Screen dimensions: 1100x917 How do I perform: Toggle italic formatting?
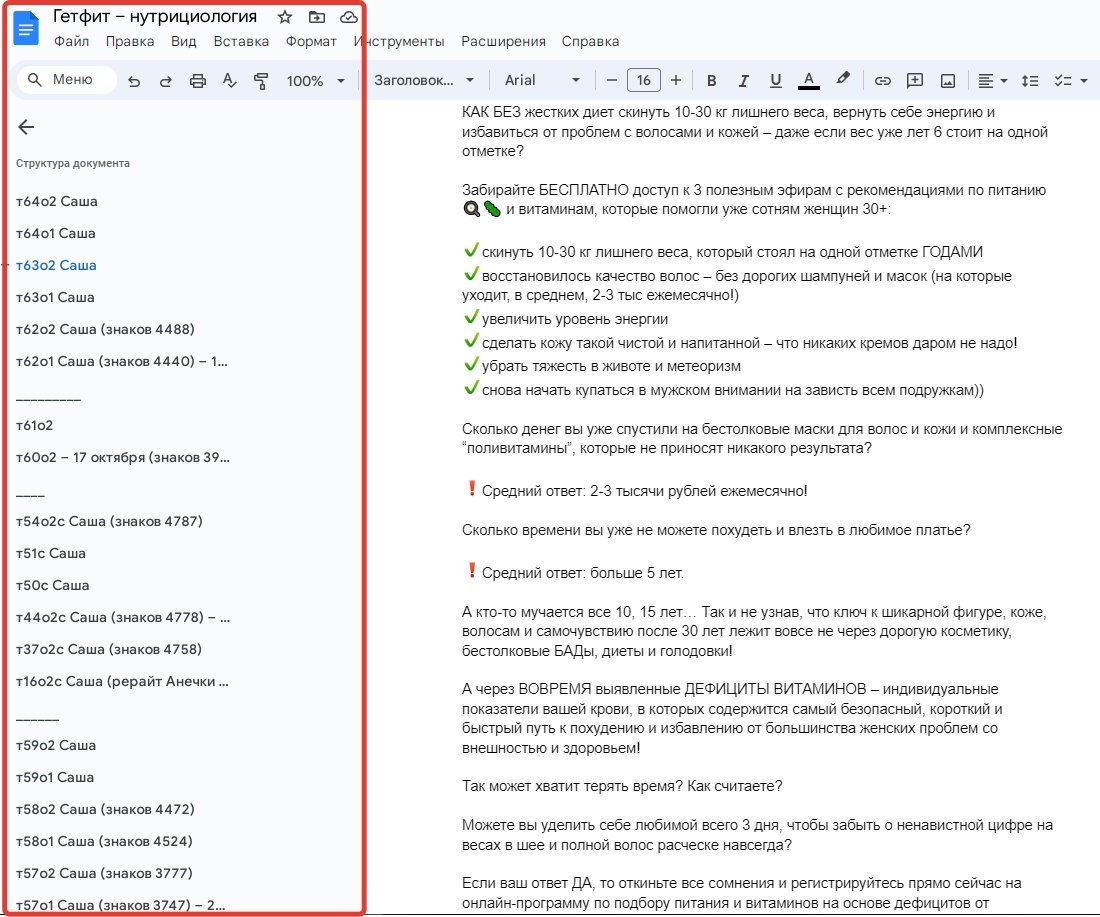pos(744,81)
